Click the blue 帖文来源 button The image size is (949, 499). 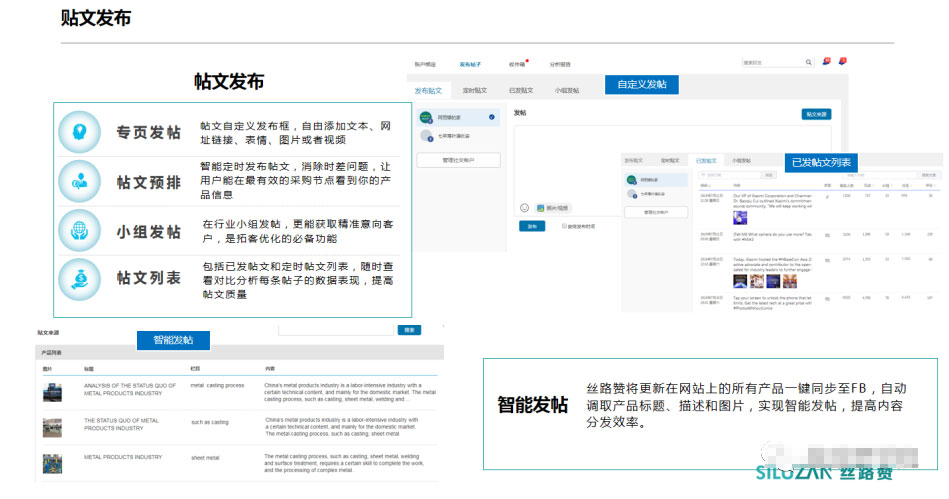point(816,115)
